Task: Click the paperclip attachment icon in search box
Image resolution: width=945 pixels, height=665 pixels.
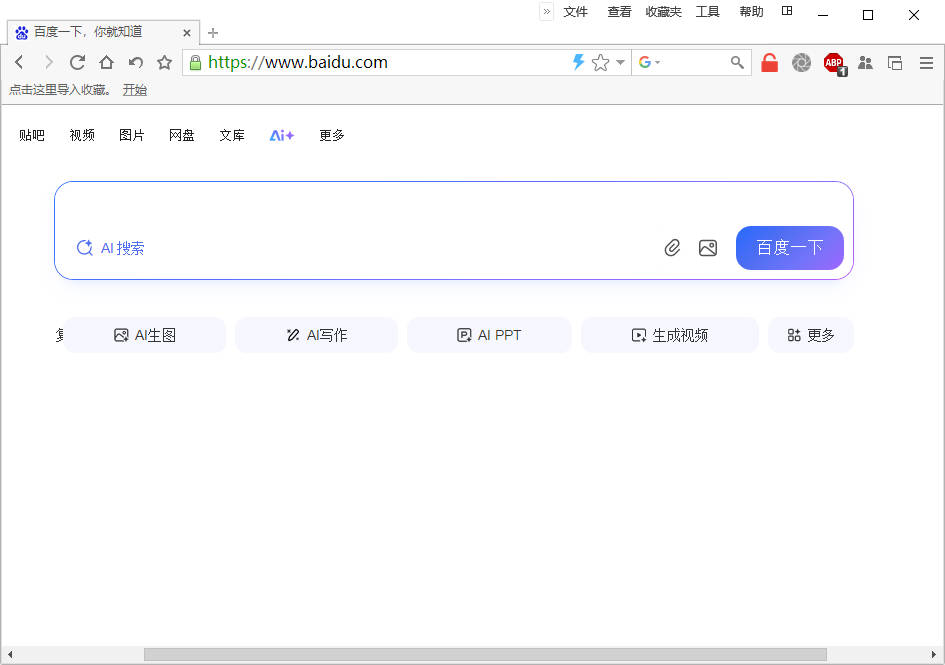Action: pyautogui.click(x=672, y=248)
